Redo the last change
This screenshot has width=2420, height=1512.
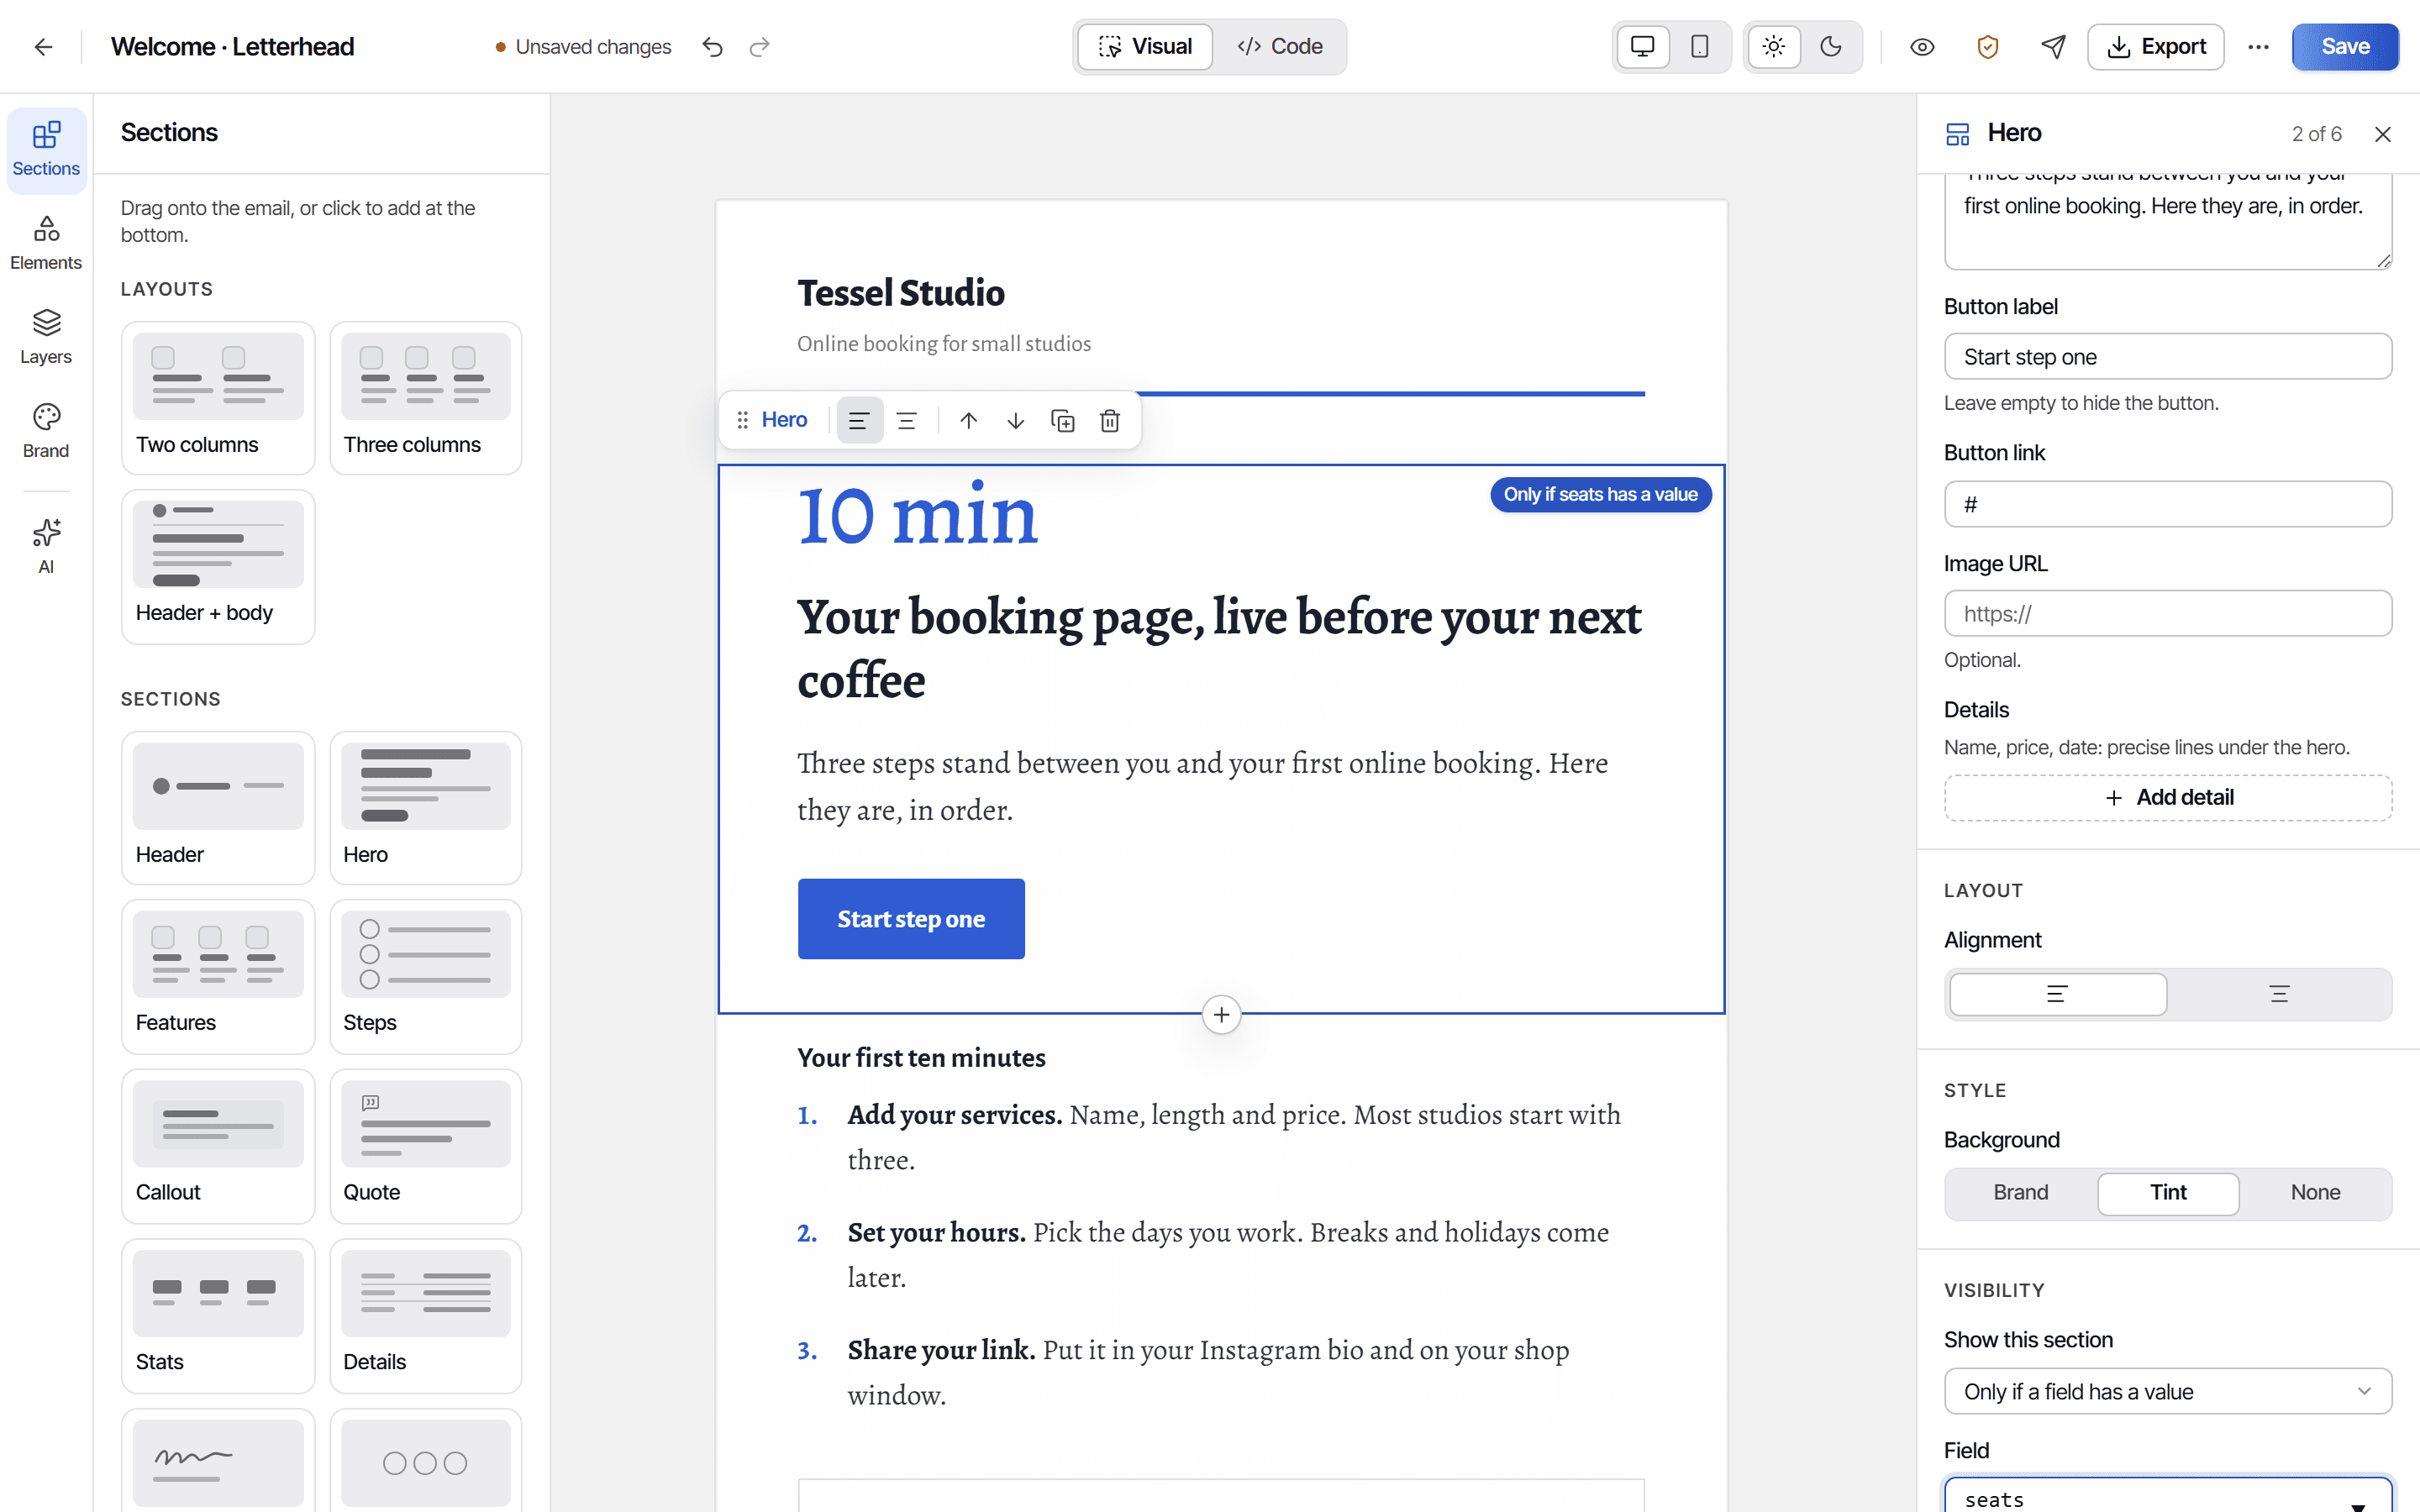760,47
